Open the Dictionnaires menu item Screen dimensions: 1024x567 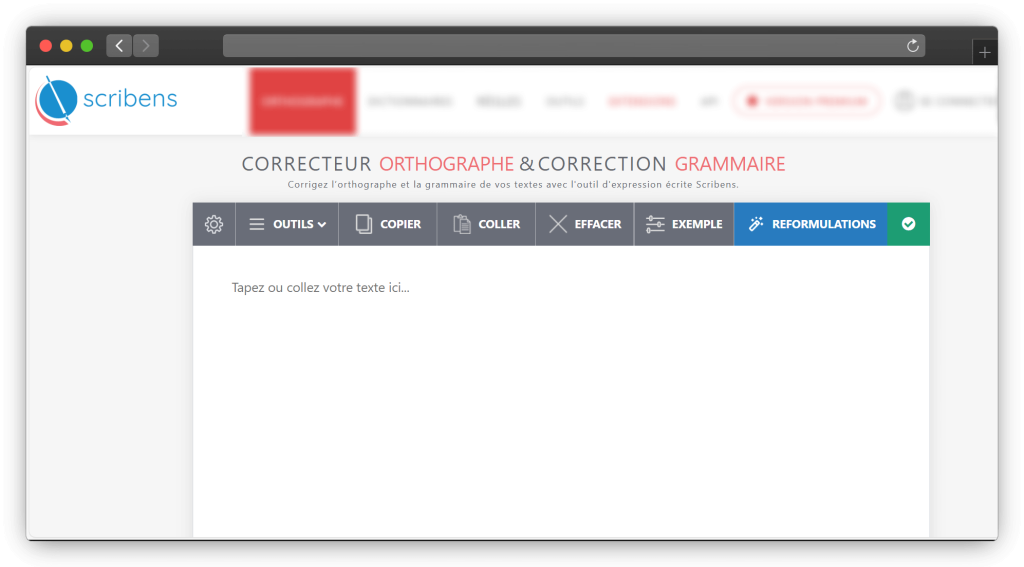[x=410, y=101]
